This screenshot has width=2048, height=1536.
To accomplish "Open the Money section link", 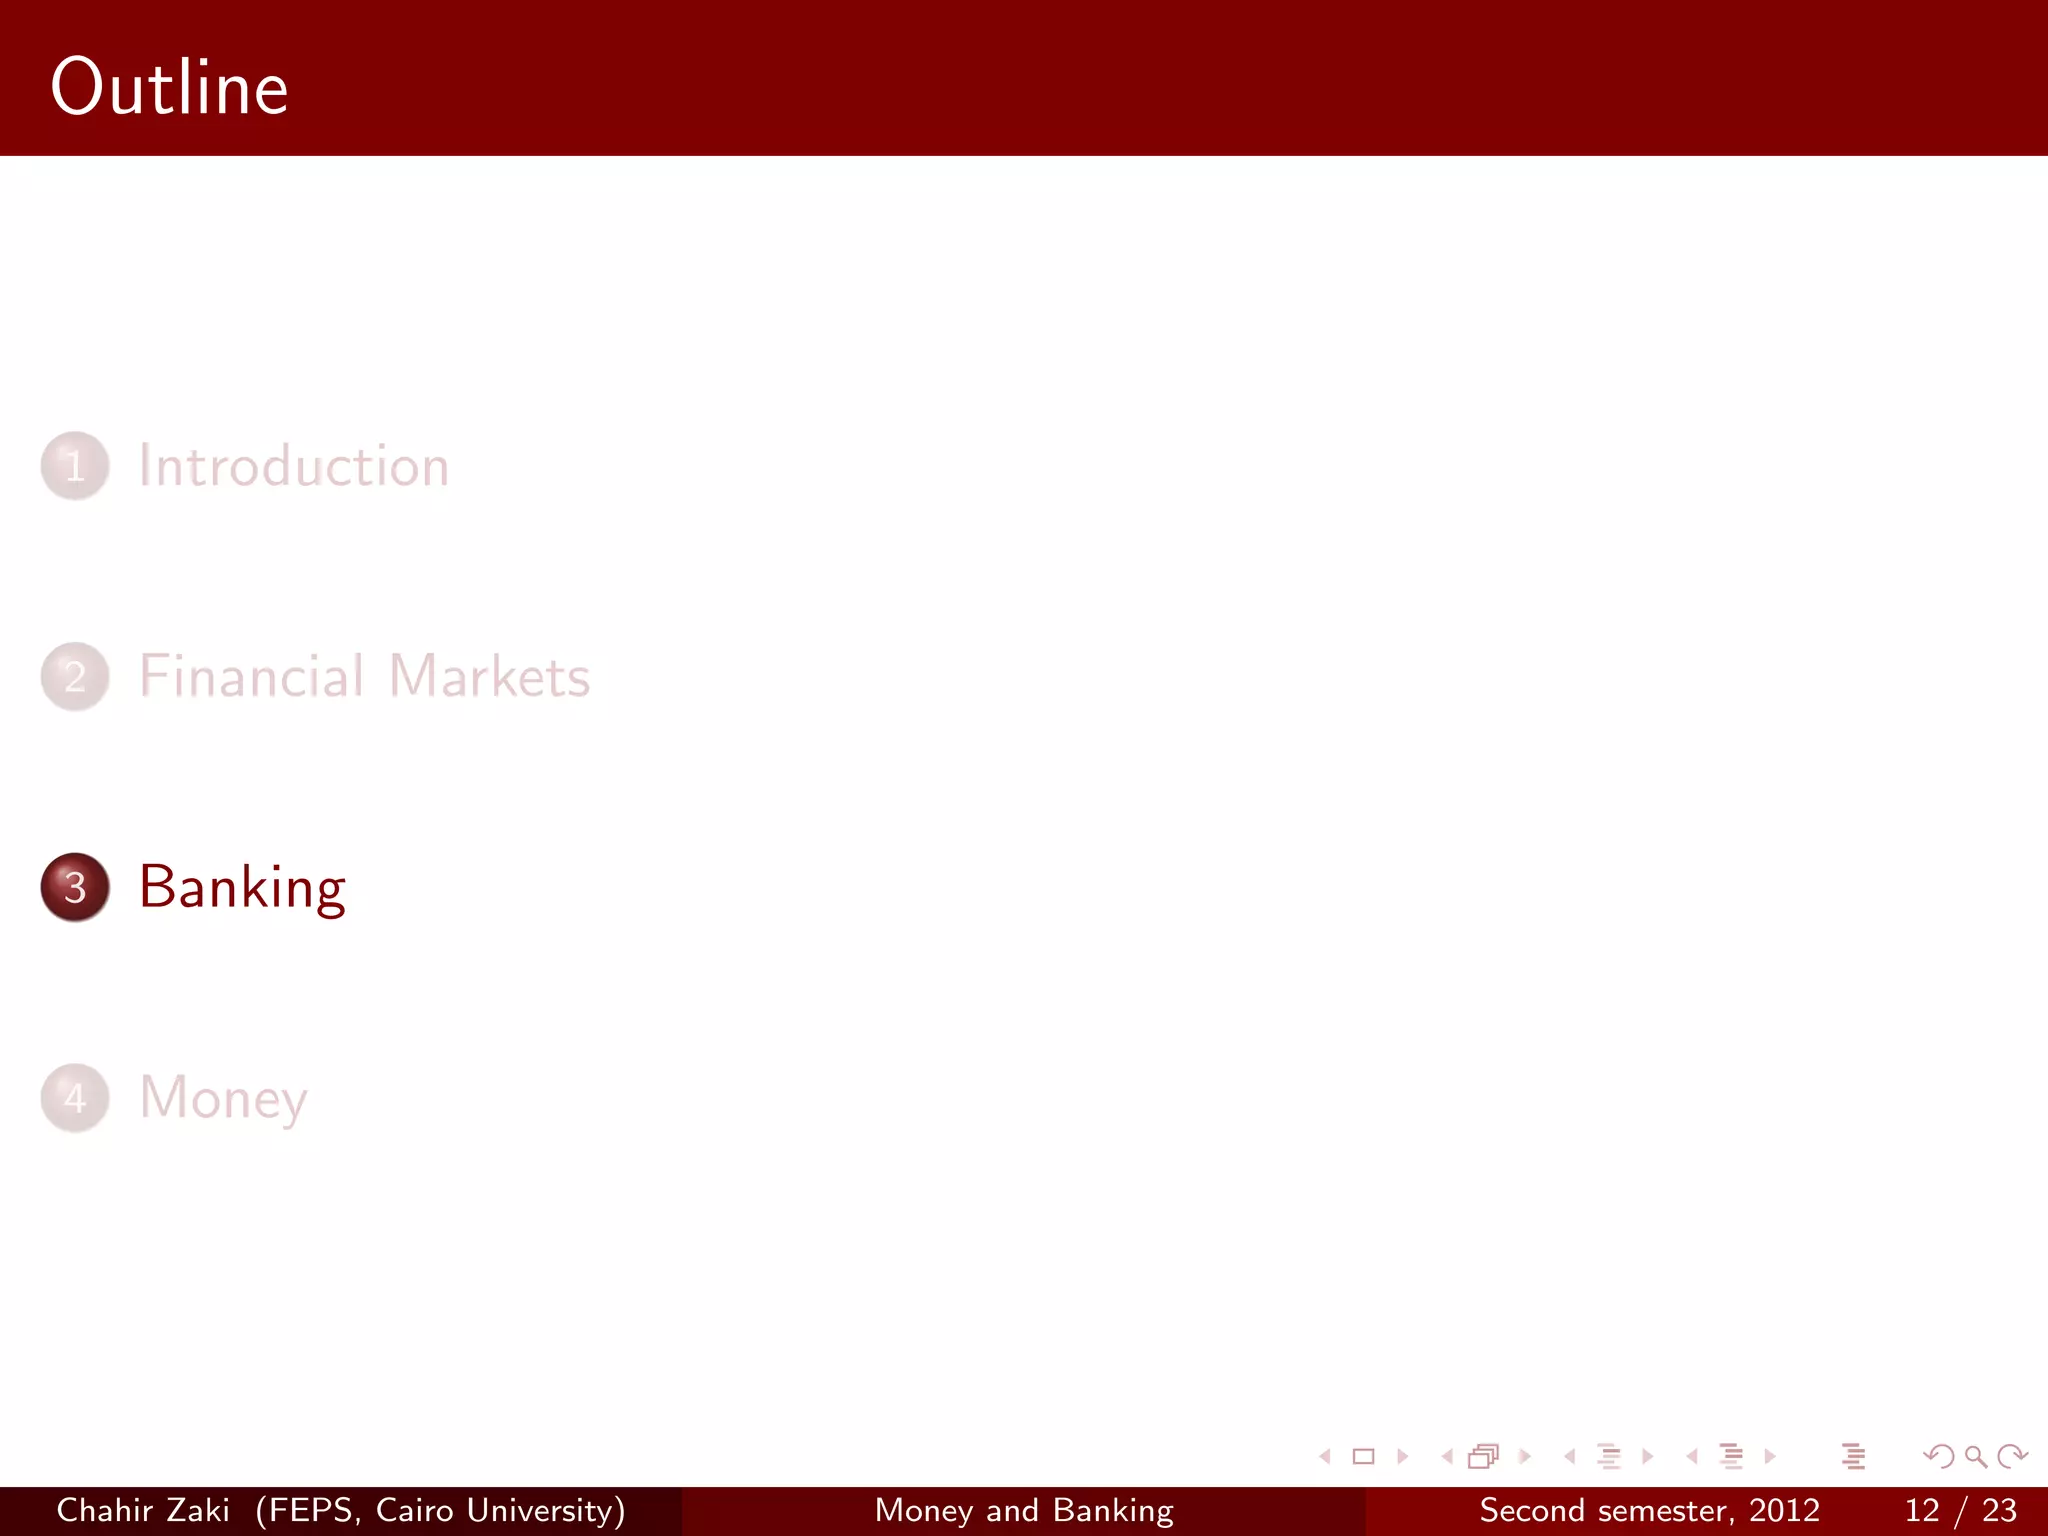I will click(223, 1099).
